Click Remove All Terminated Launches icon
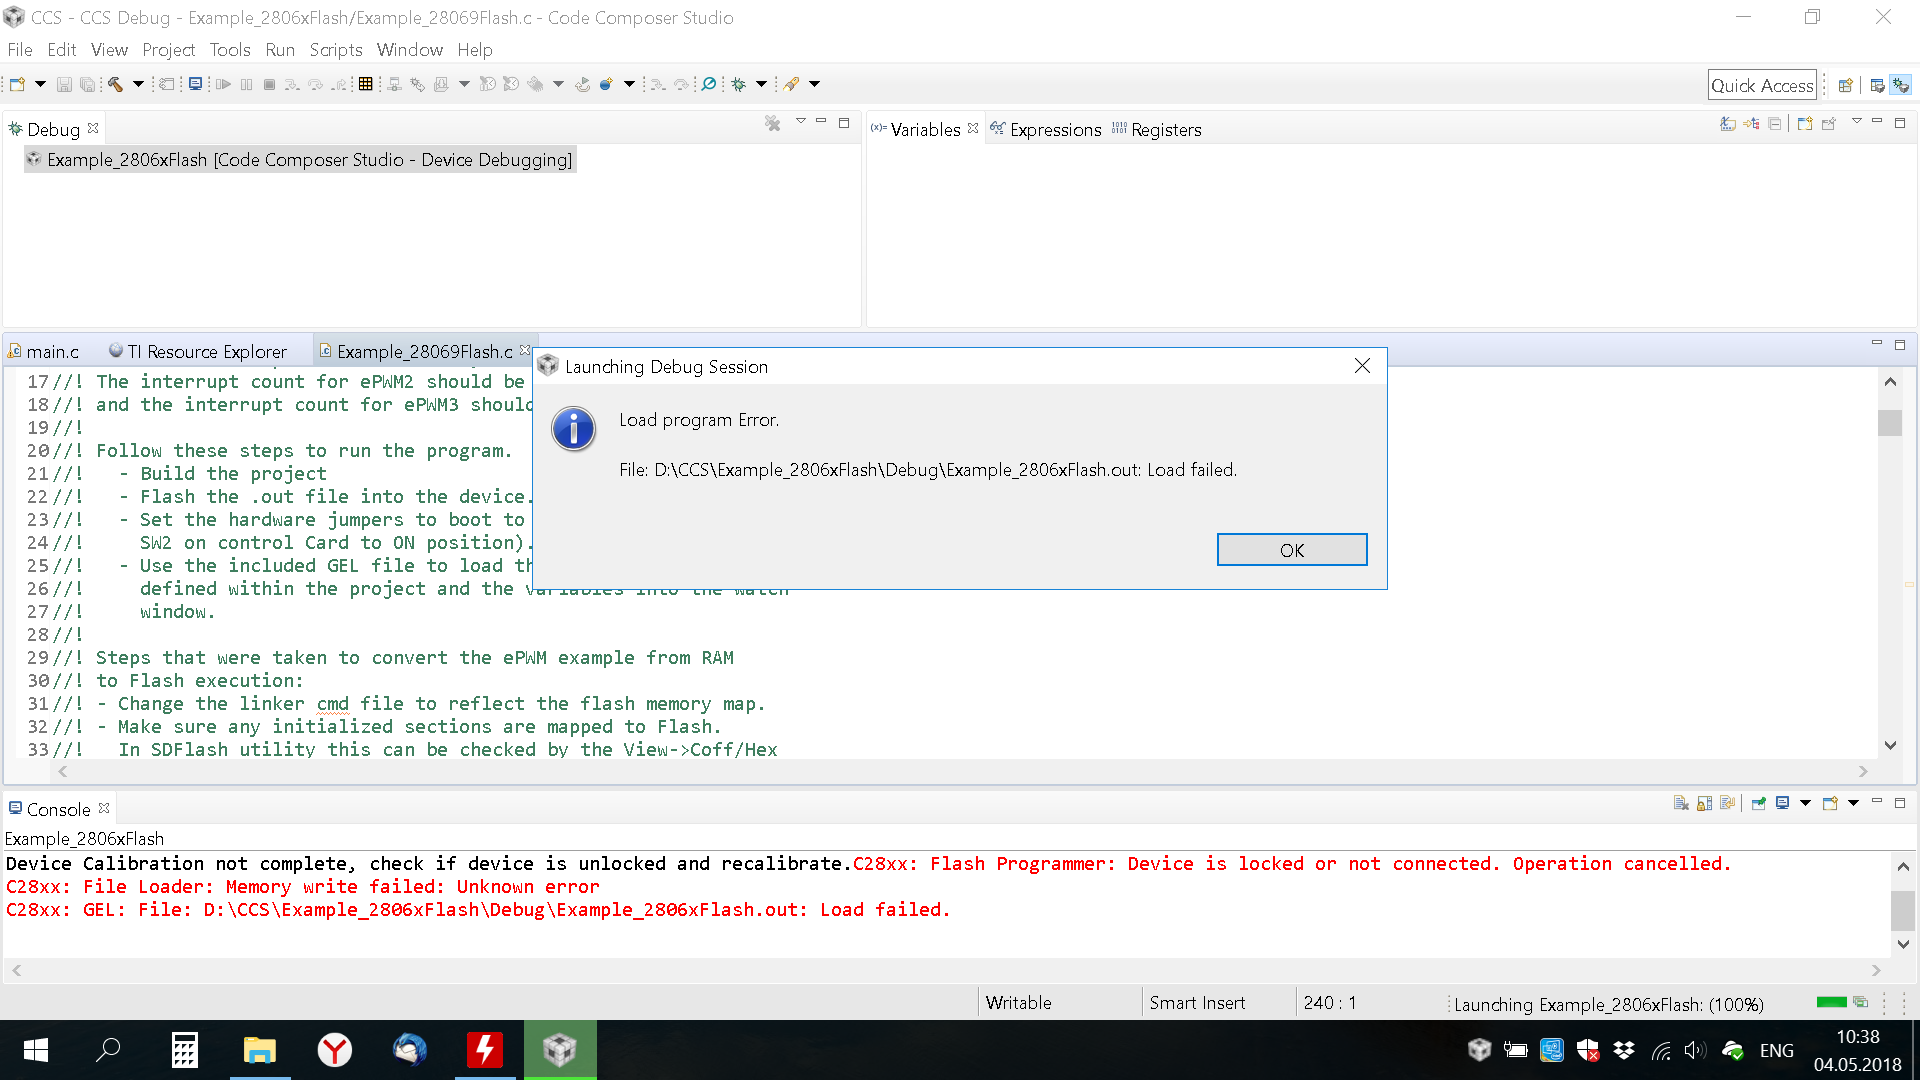This screenshot has width=1920, height=1080. point(772,123)
